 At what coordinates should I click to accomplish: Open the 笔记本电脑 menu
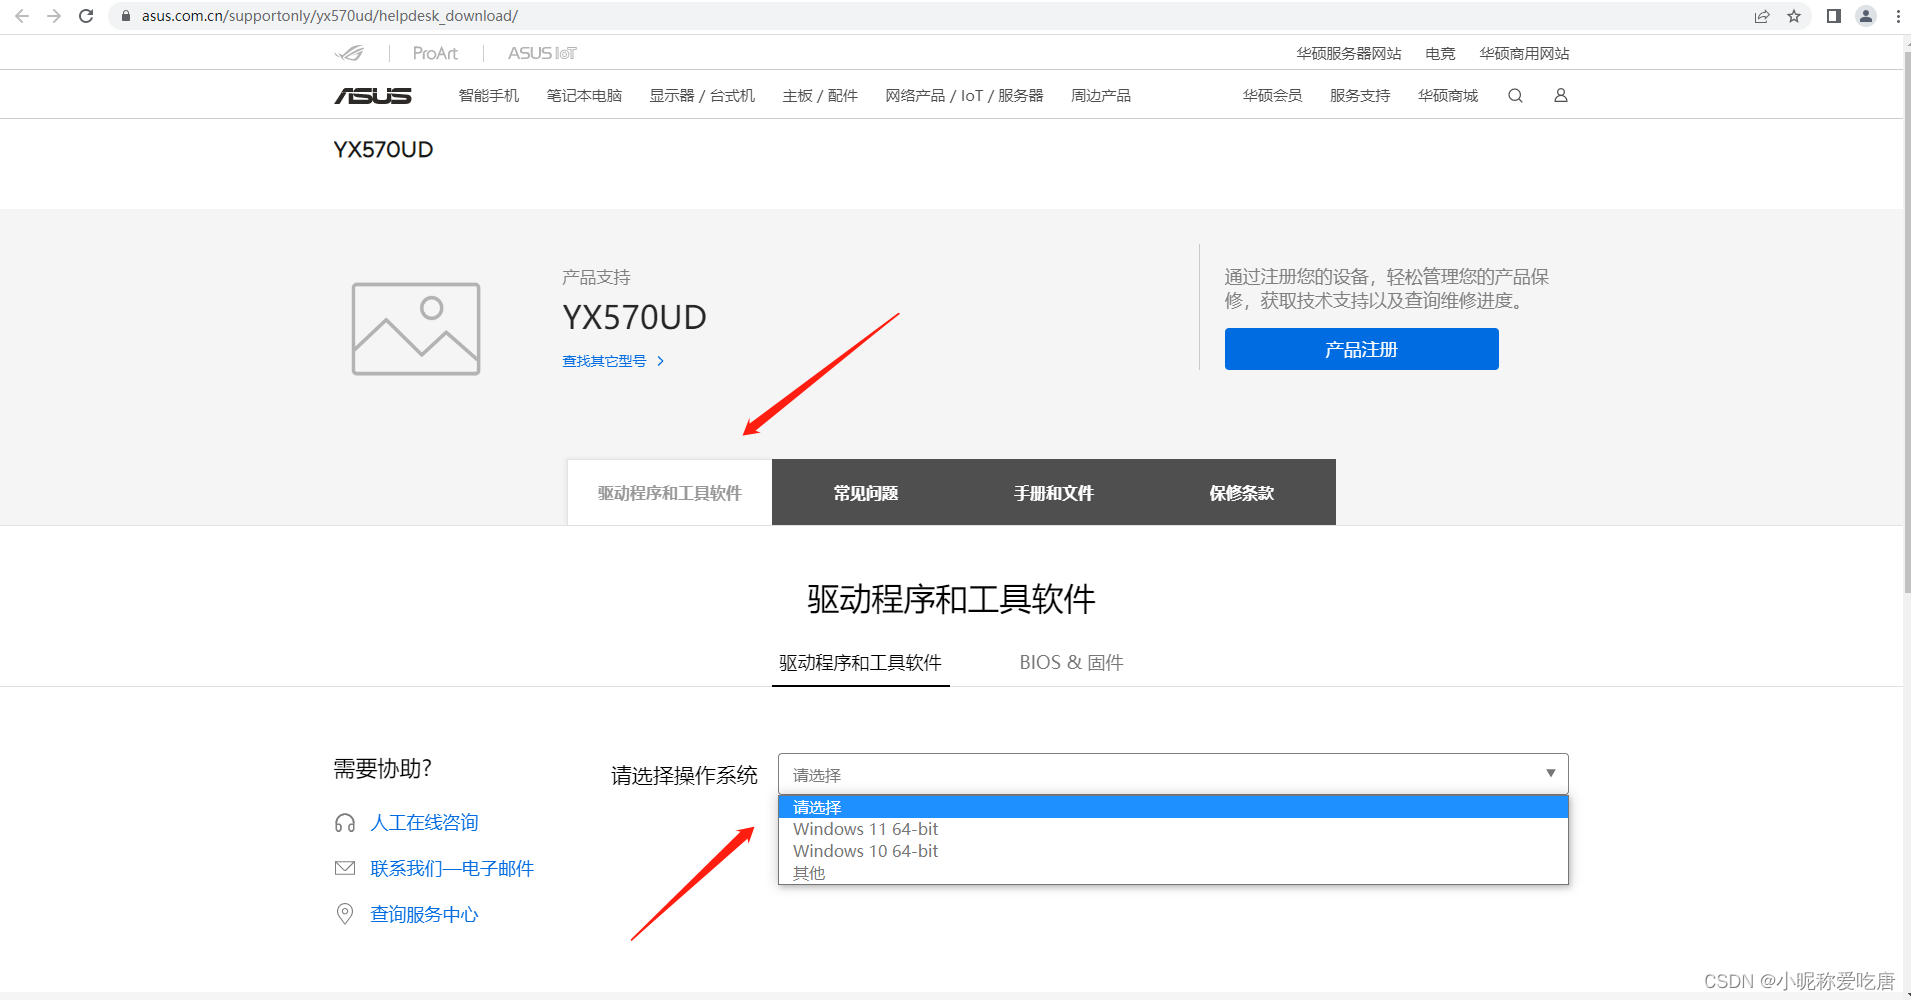point(584,95)
